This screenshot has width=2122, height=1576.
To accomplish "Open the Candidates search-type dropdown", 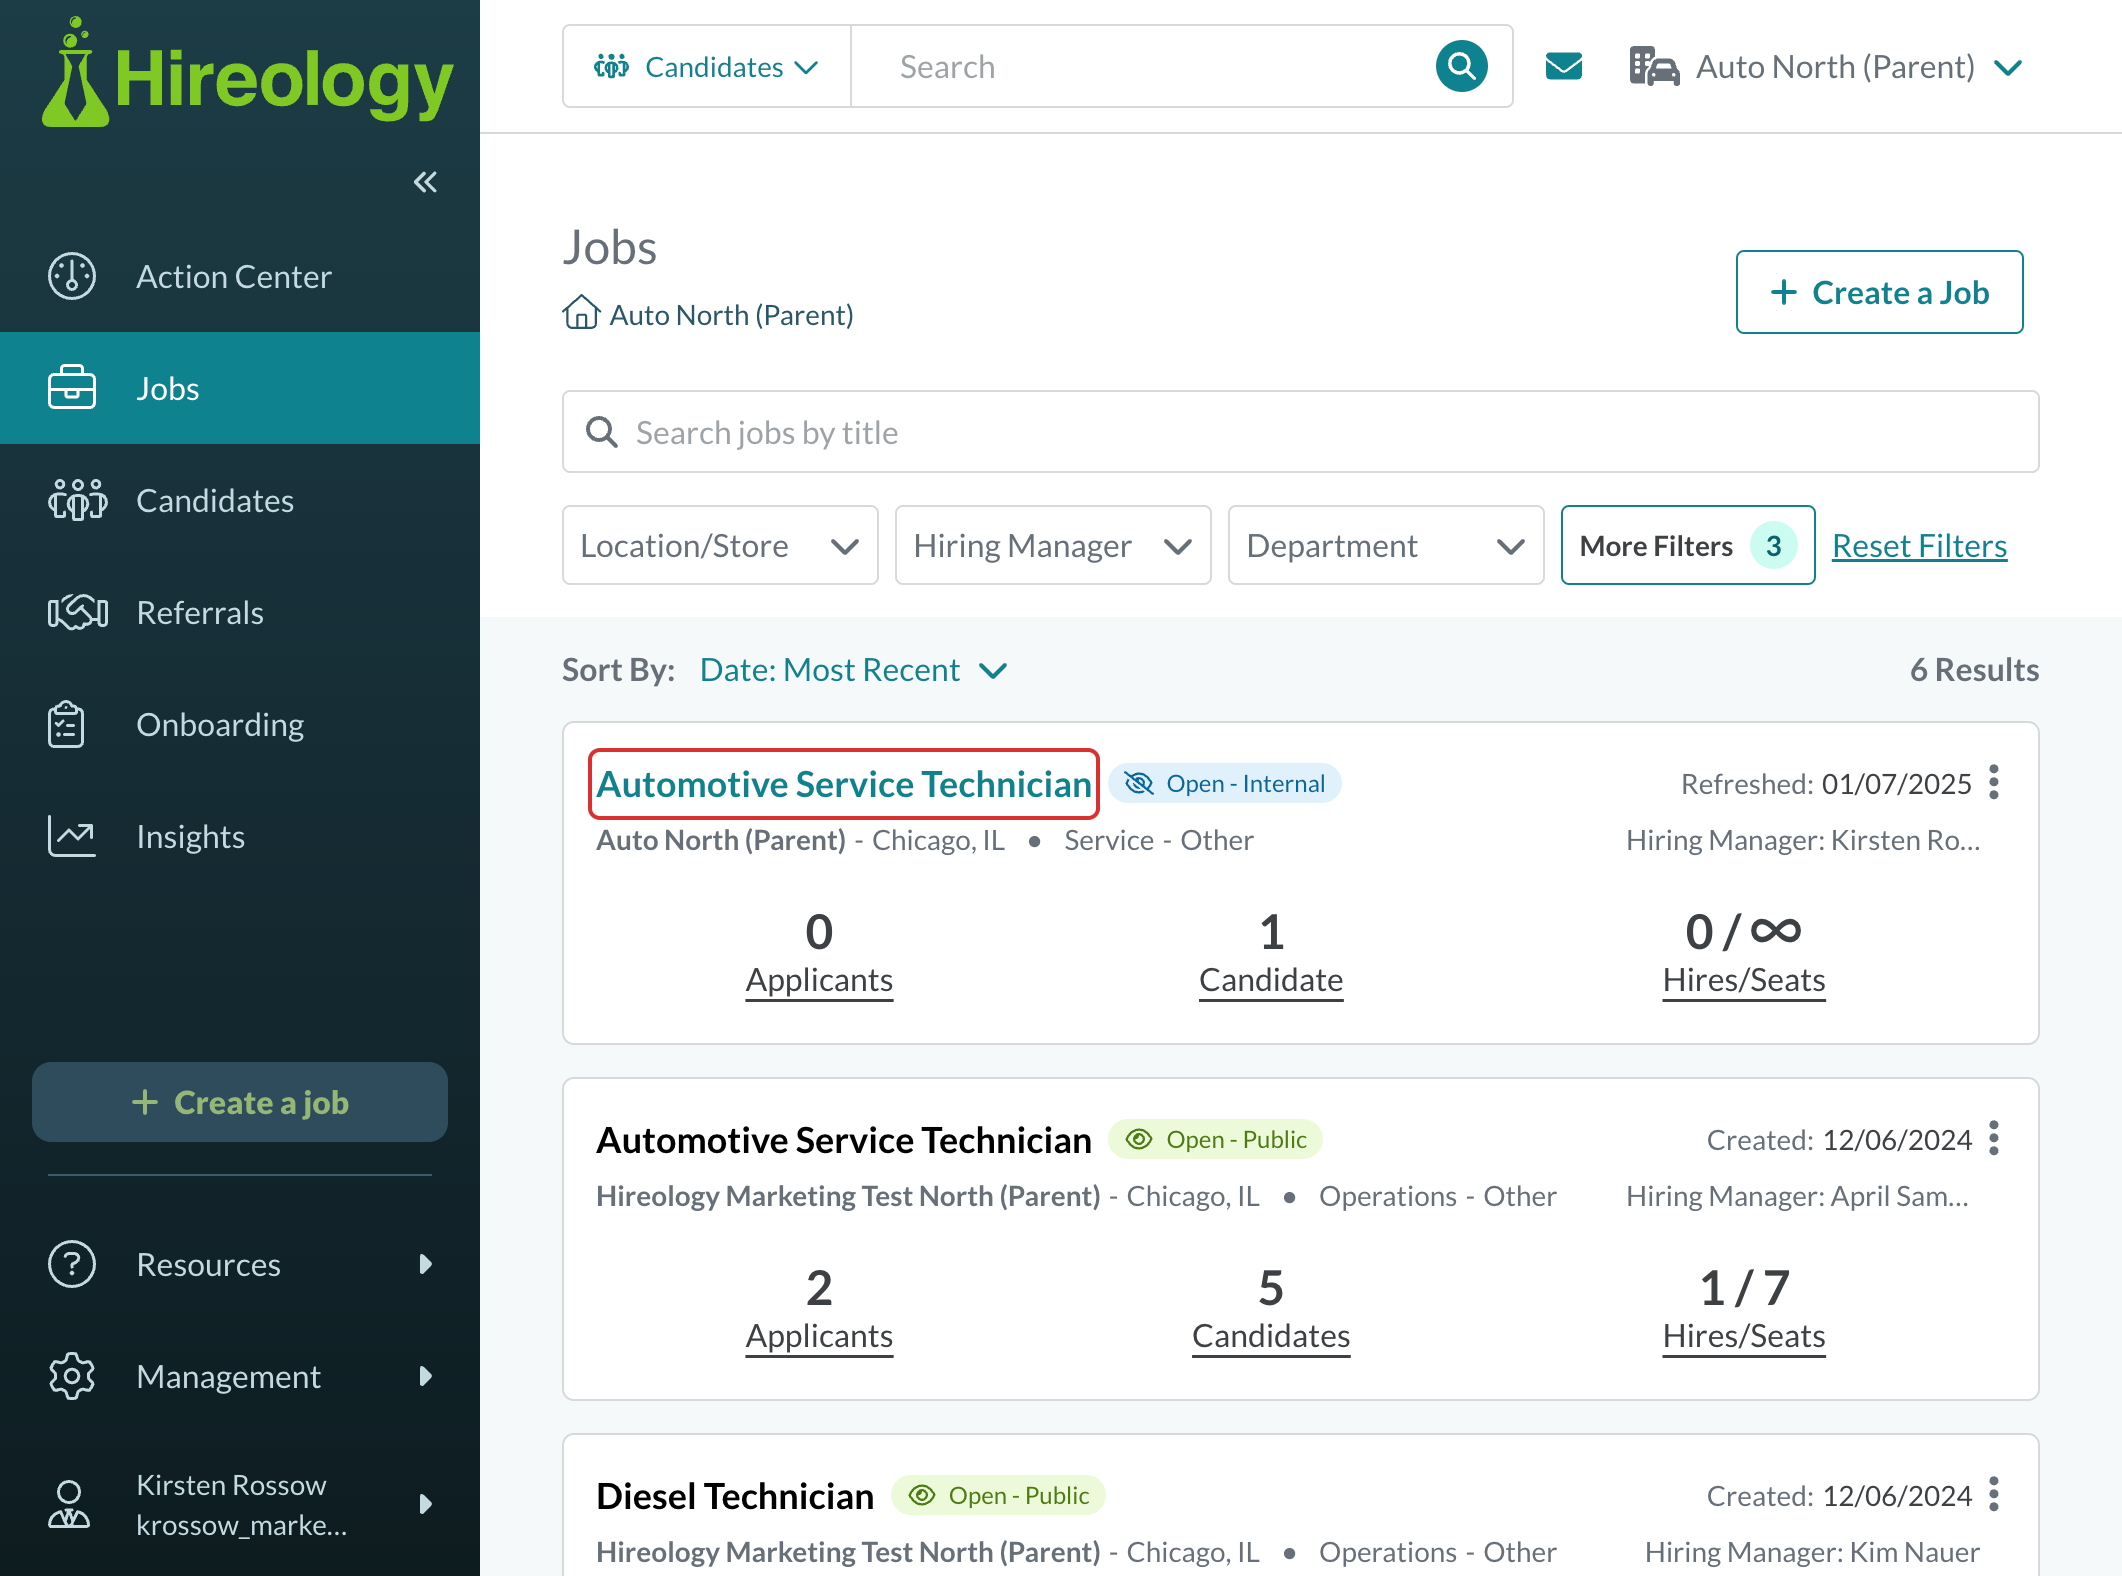I will [707, 67].
